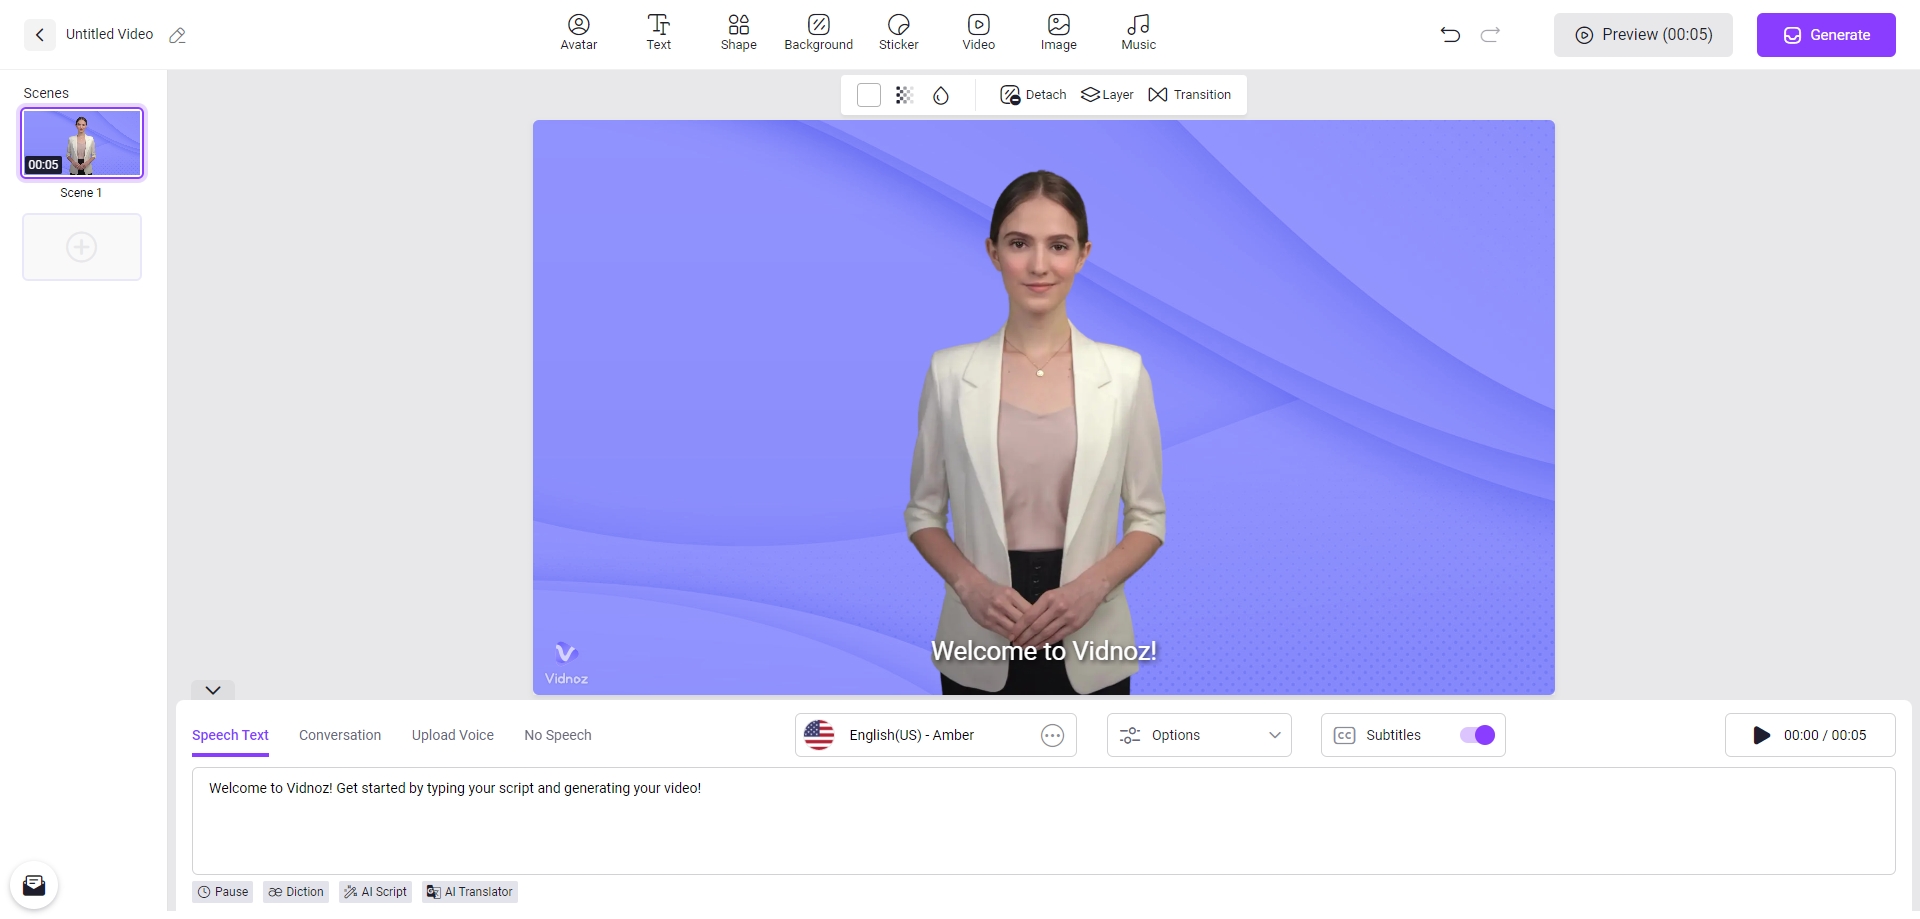Click the Generate button
The width and height of the screenshot is (1920, 919).
[x=1826, y=34]
